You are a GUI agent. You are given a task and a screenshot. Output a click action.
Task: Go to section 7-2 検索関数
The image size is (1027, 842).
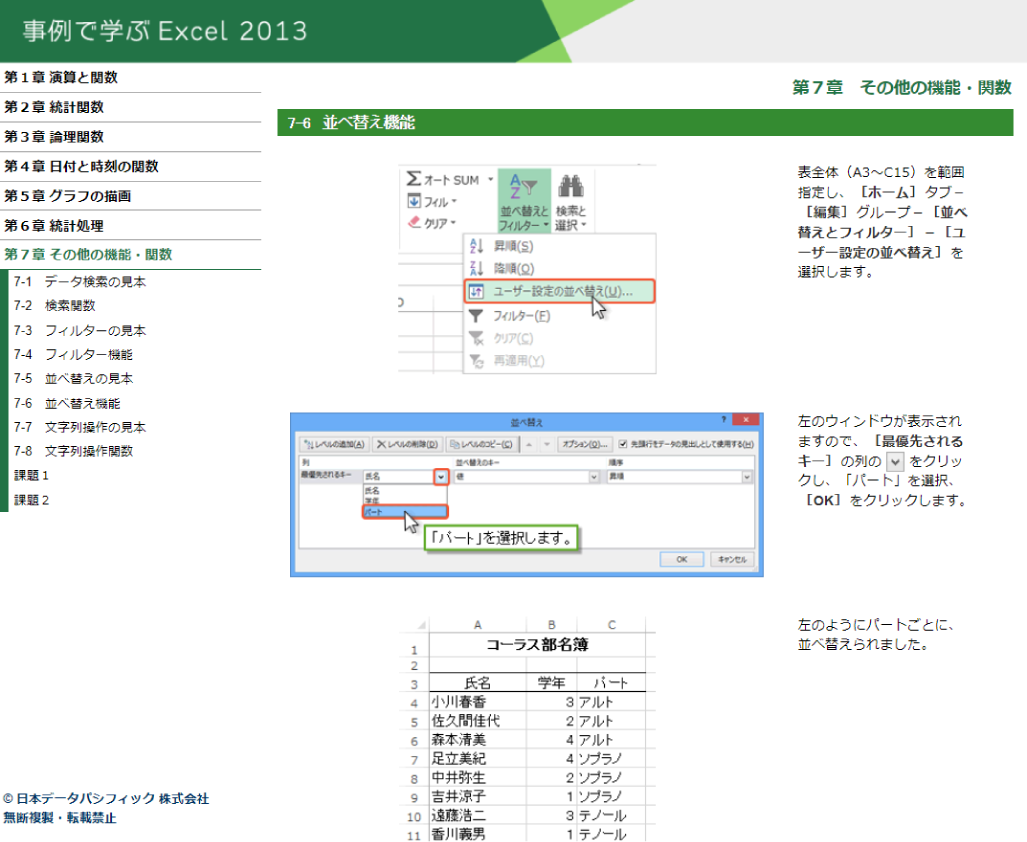[x=54, y=306]
